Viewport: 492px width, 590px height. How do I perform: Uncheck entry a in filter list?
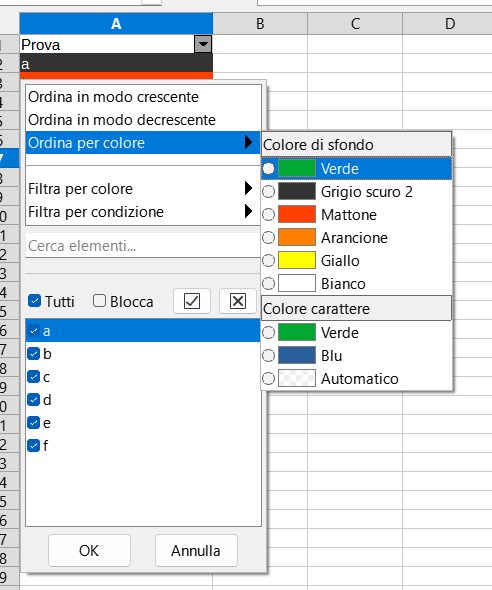pyautogui.click(x=33, y=331)
